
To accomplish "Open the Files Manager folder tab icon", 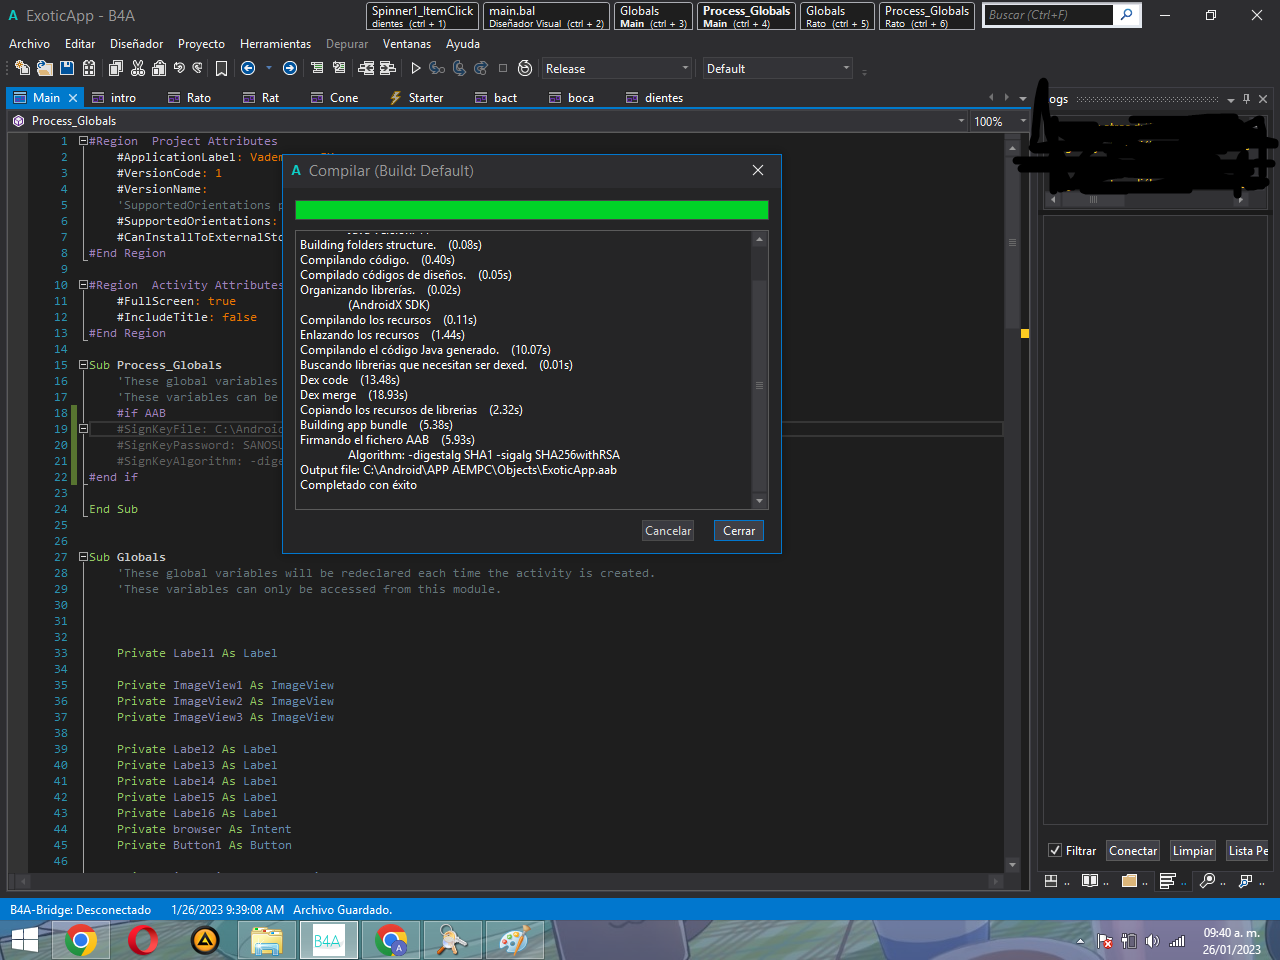I will tap(1129, 881).
